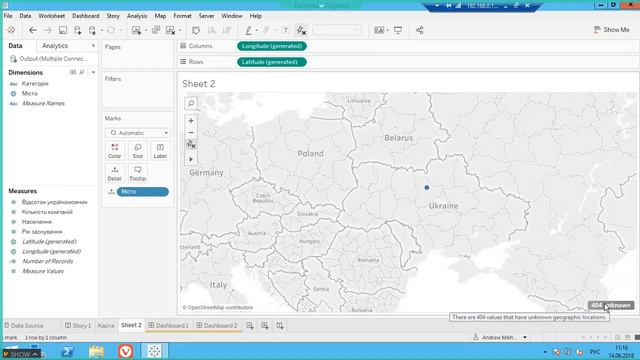Open the Clear Sheet dropdown arrow
Viewport: 640px width, 360px height.
pyautogui.click(x=180, y=30)
